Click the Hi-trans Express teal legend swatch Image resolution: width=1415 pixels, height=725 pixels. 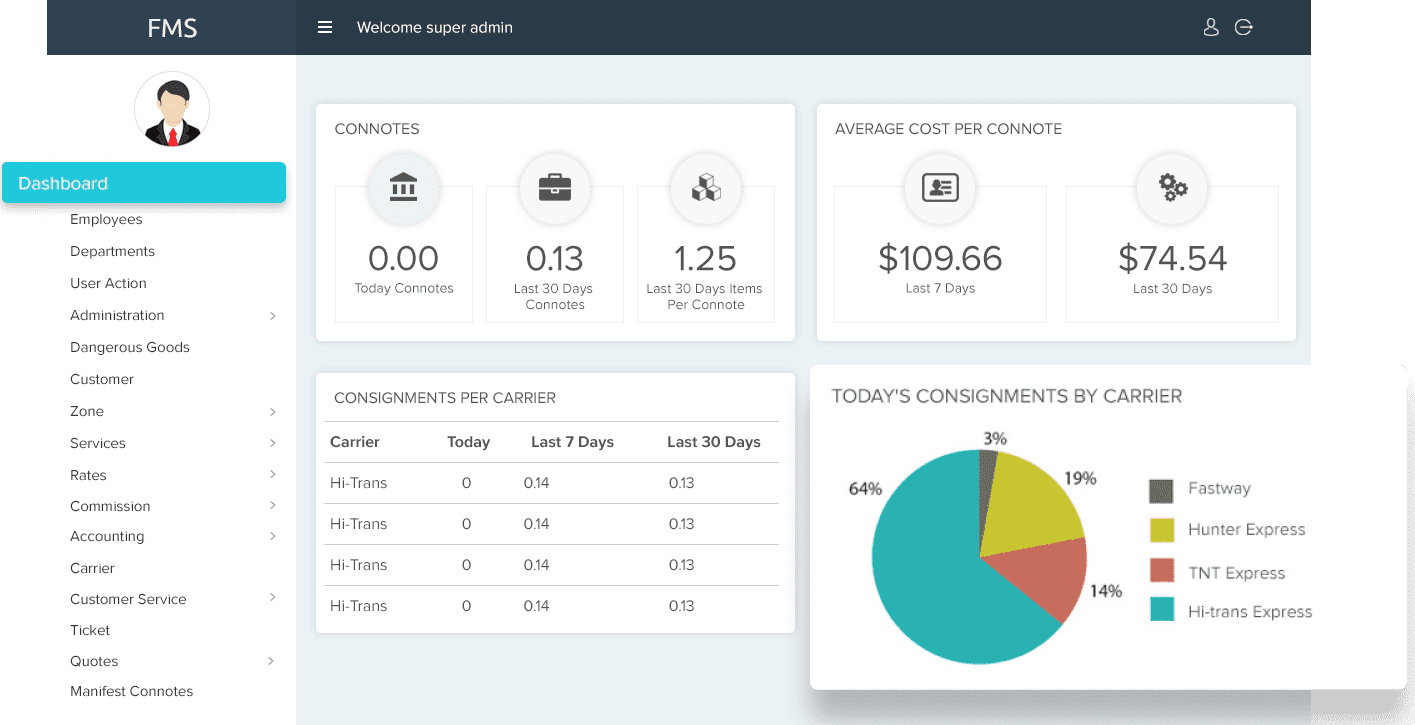(1161, 609)
